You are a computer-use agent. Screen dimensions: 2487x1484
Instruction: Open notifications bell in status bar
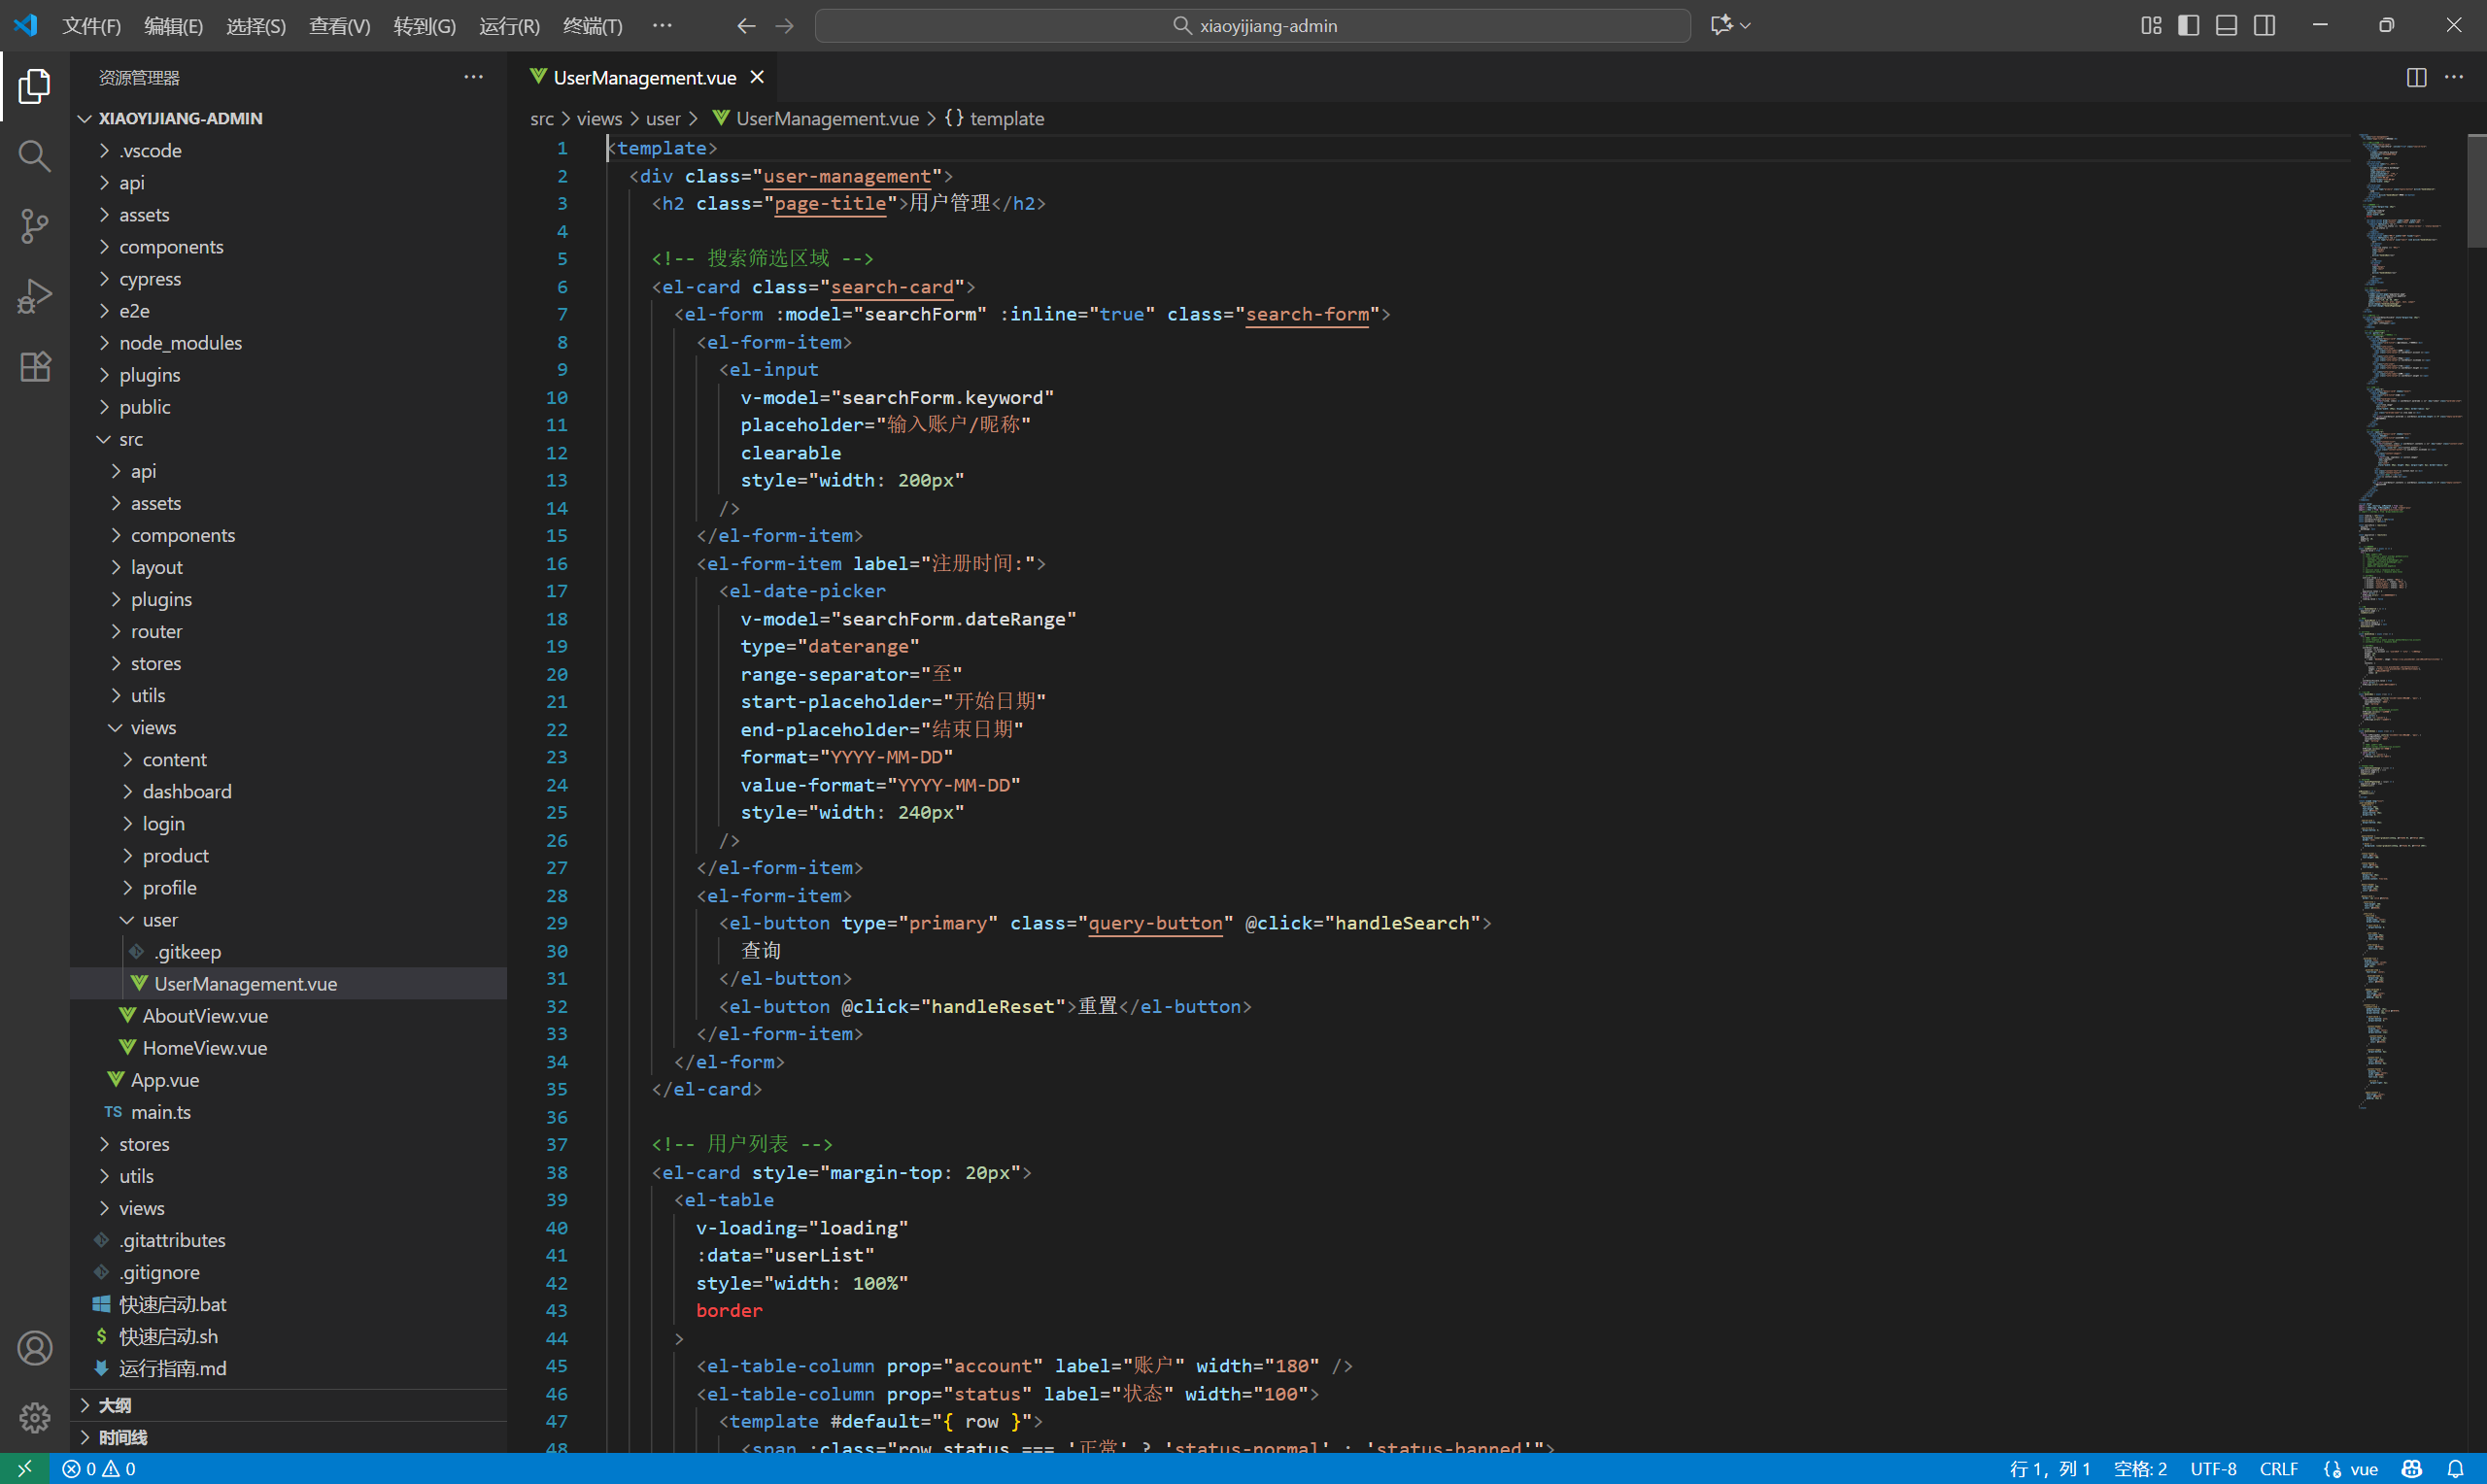click(x=2455, y=1469)
